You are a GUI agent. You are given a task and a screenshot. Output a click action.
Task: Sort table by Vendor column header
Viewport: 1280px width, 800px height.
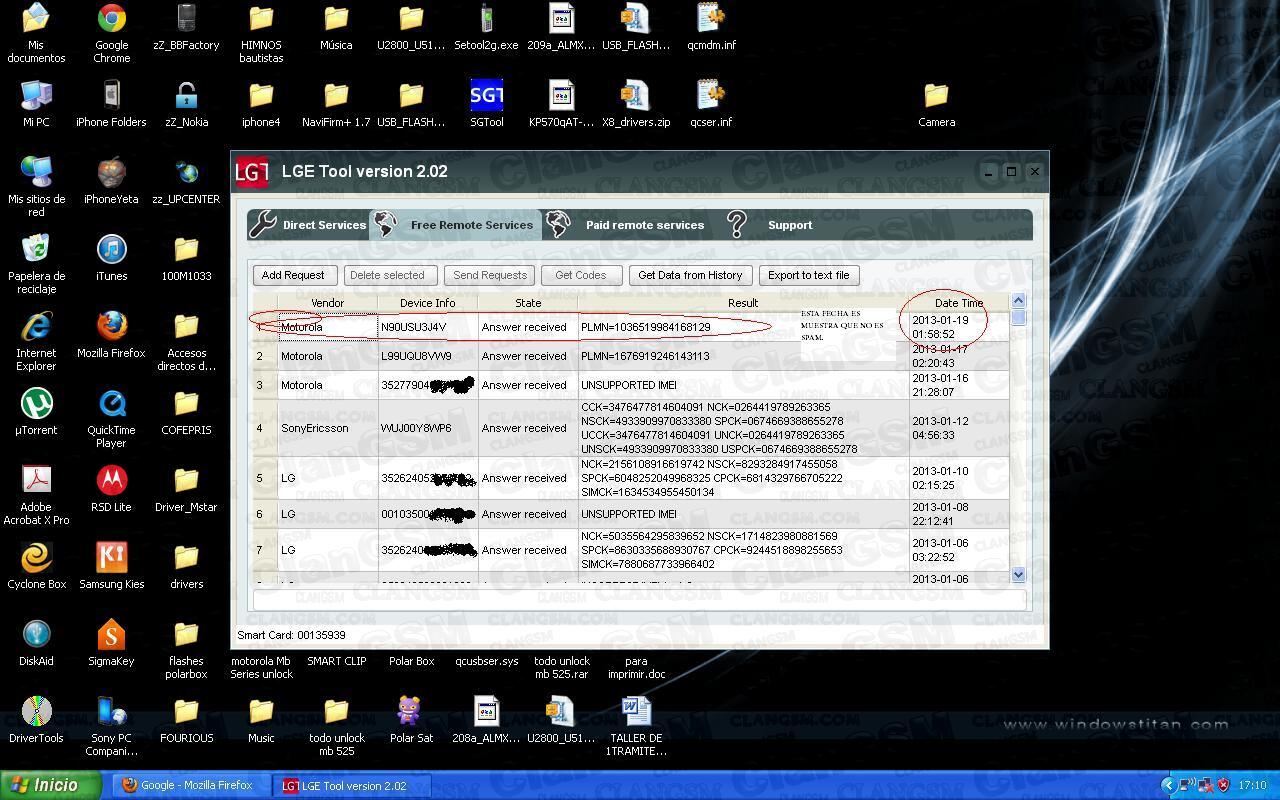(x=327, y=303)
